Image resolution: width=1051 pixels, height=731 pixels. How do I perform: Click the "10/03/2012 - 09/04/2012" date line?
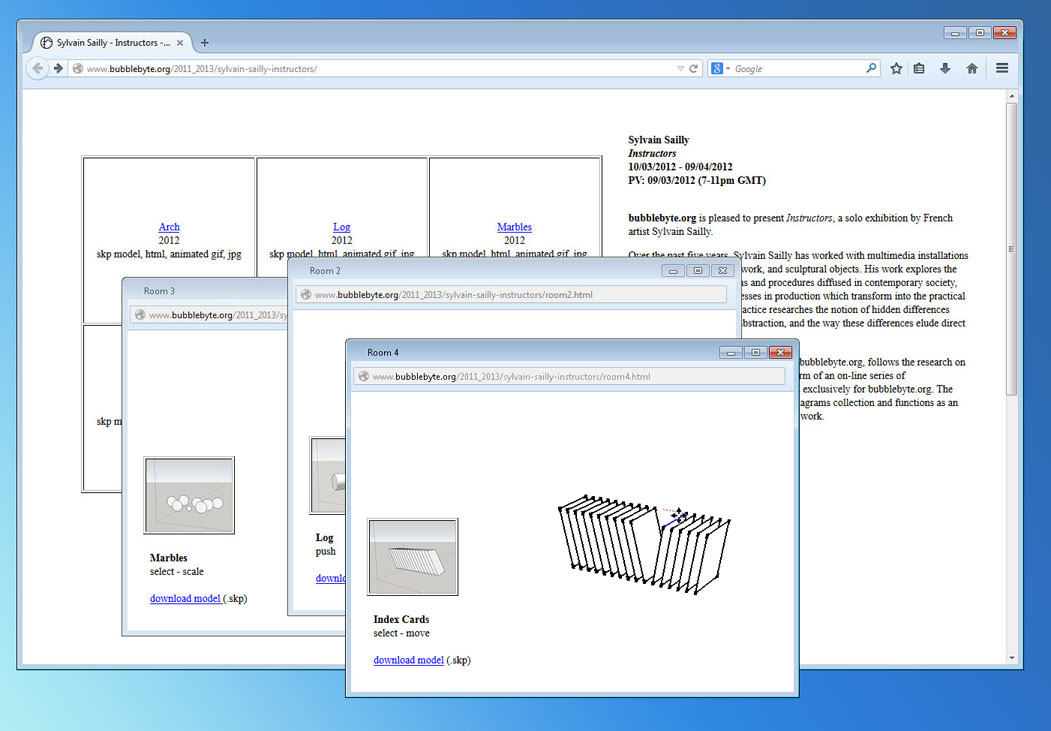pyautogui.click(x=680, y=167)
